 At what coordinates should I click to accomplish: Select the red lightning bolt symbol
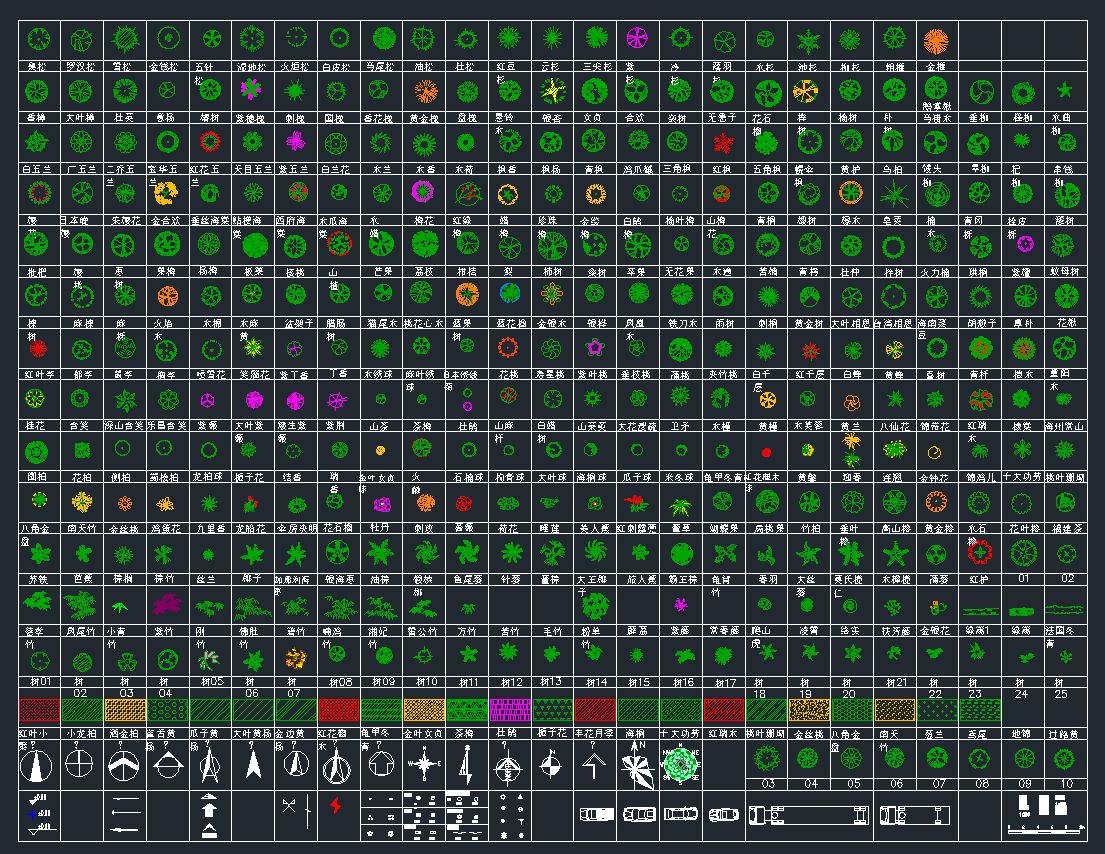tap(337, 806)
